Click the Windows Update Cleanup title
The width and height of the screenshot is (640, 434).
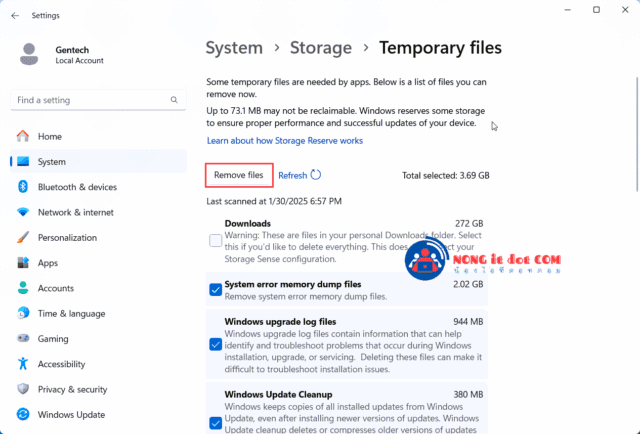tap(278, 395)
